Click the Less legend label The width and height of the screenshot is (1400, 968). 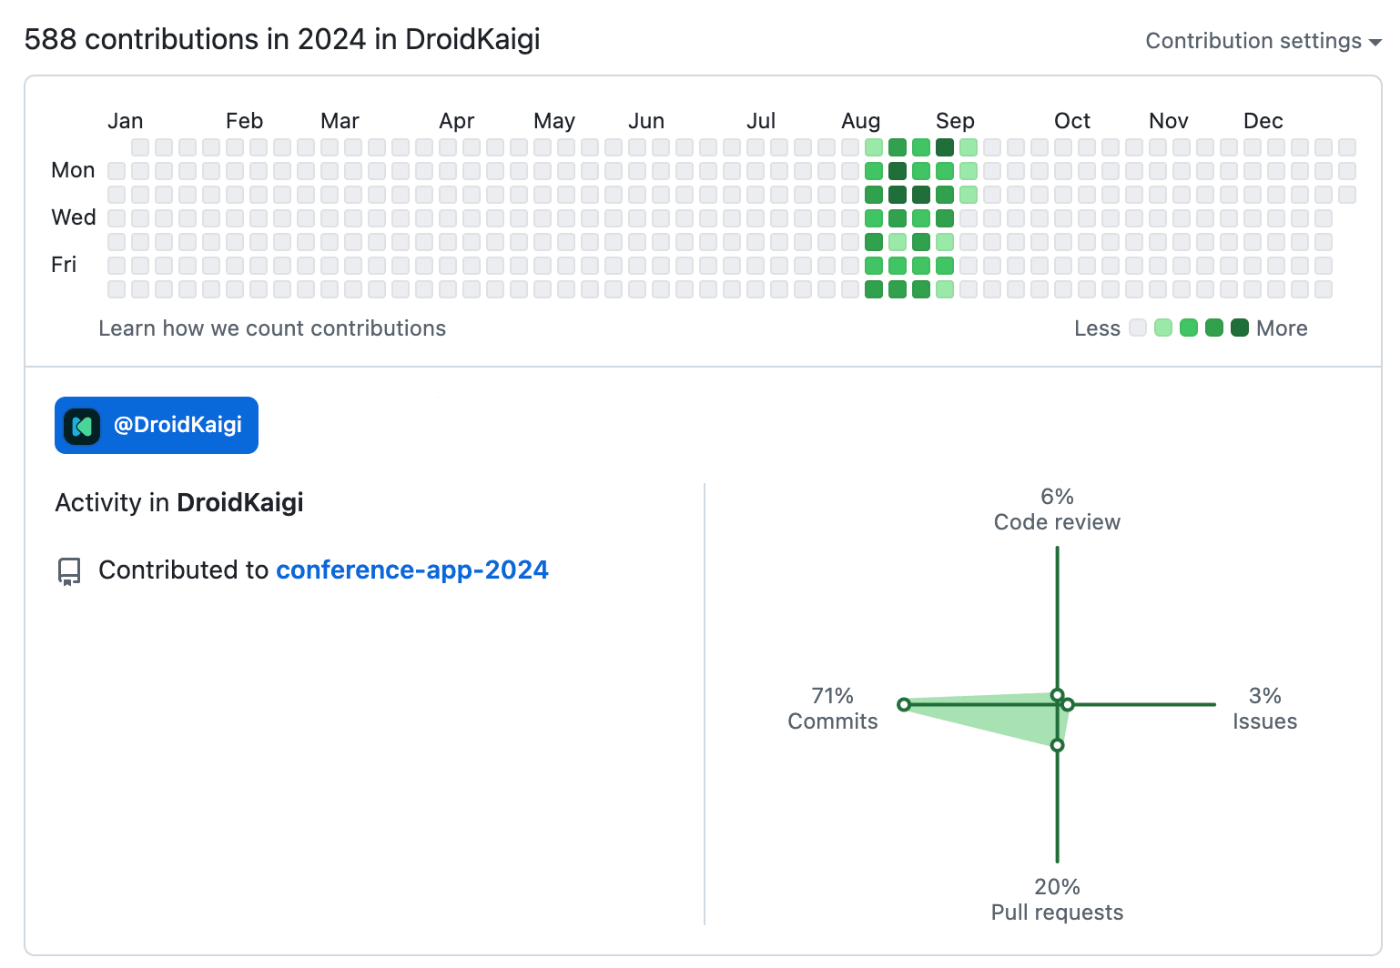(1097, 328)
